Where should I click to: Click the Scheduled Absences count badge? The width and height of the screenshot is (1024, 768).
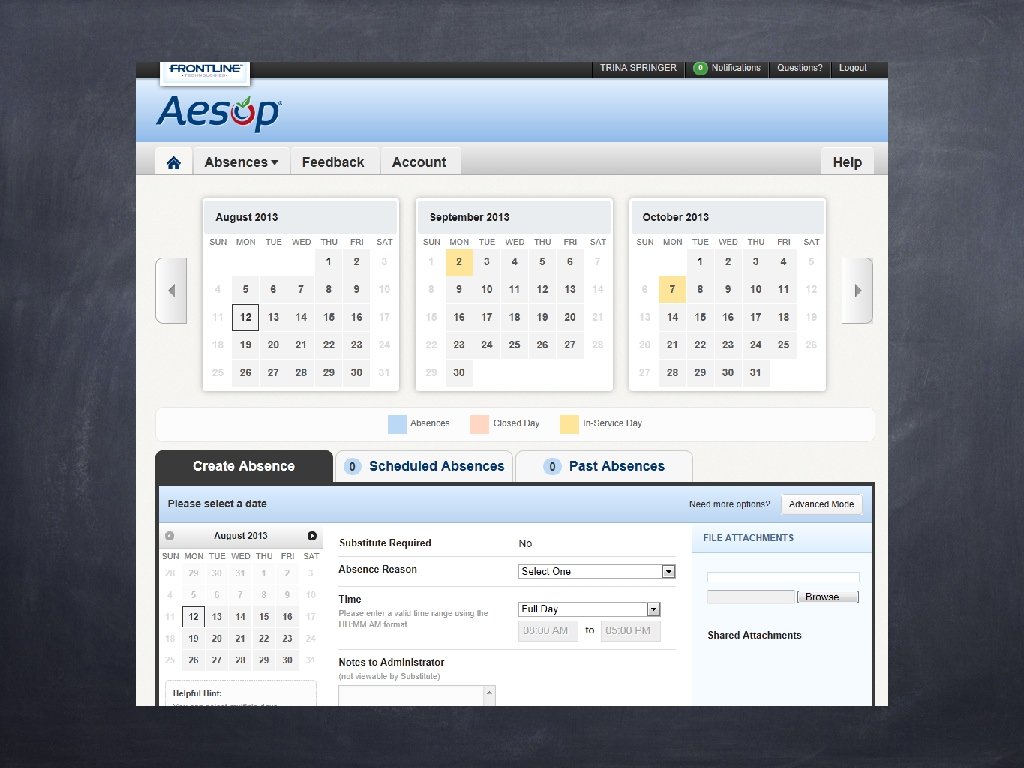[353, 466]
